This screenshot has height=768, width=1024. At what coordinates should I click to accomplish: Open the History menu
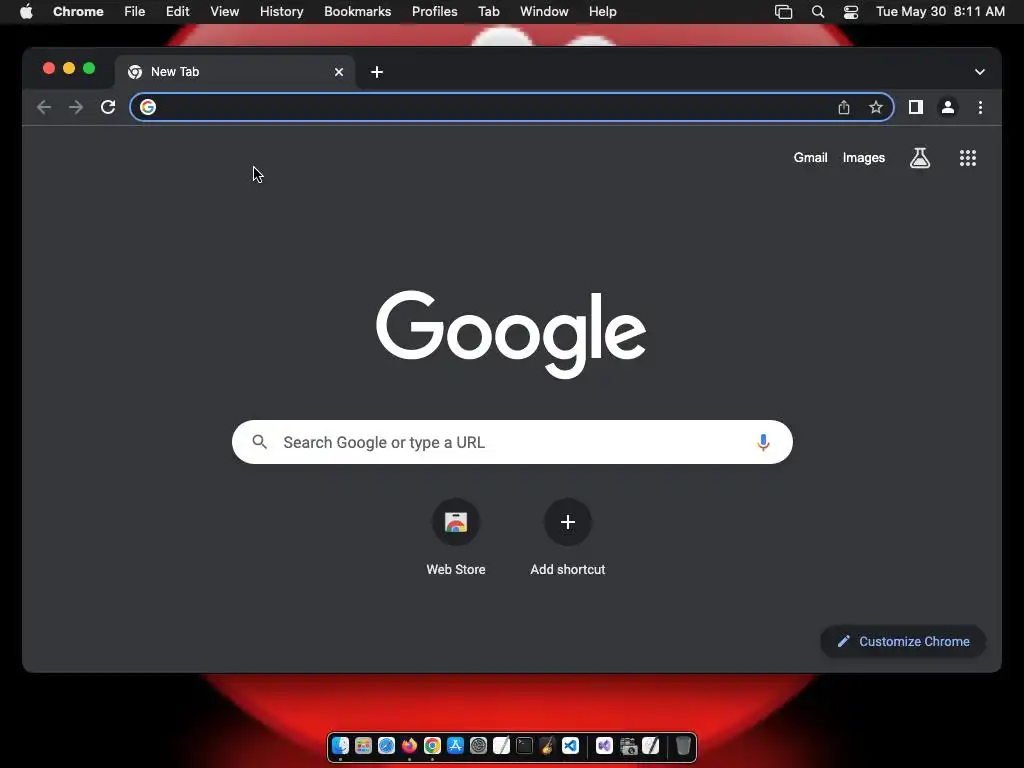click(281, 11)
